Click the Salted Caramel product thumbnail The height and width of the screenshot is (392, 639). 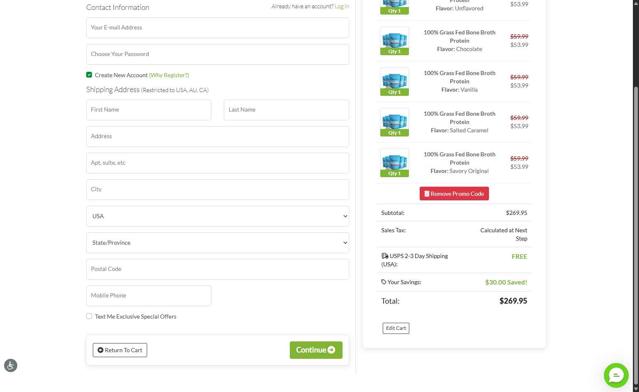click(x=394, y=123)
